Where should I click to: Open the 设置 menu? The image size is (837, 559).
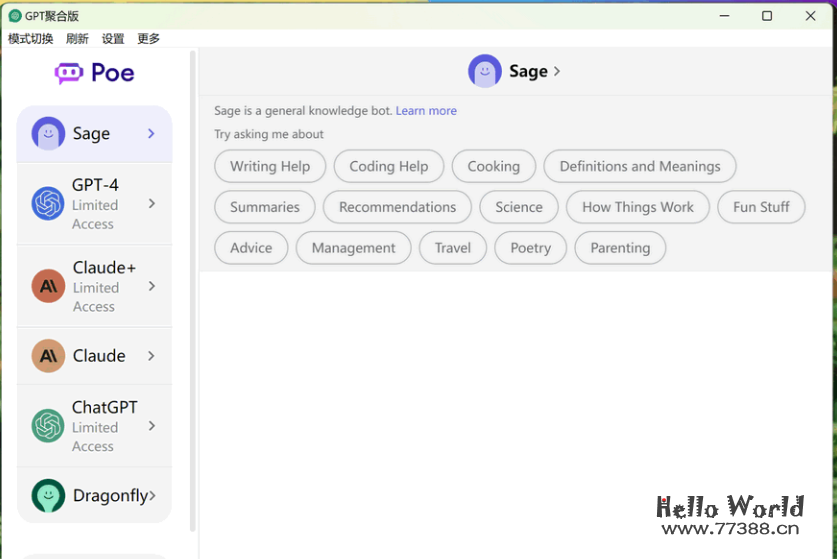113,39
